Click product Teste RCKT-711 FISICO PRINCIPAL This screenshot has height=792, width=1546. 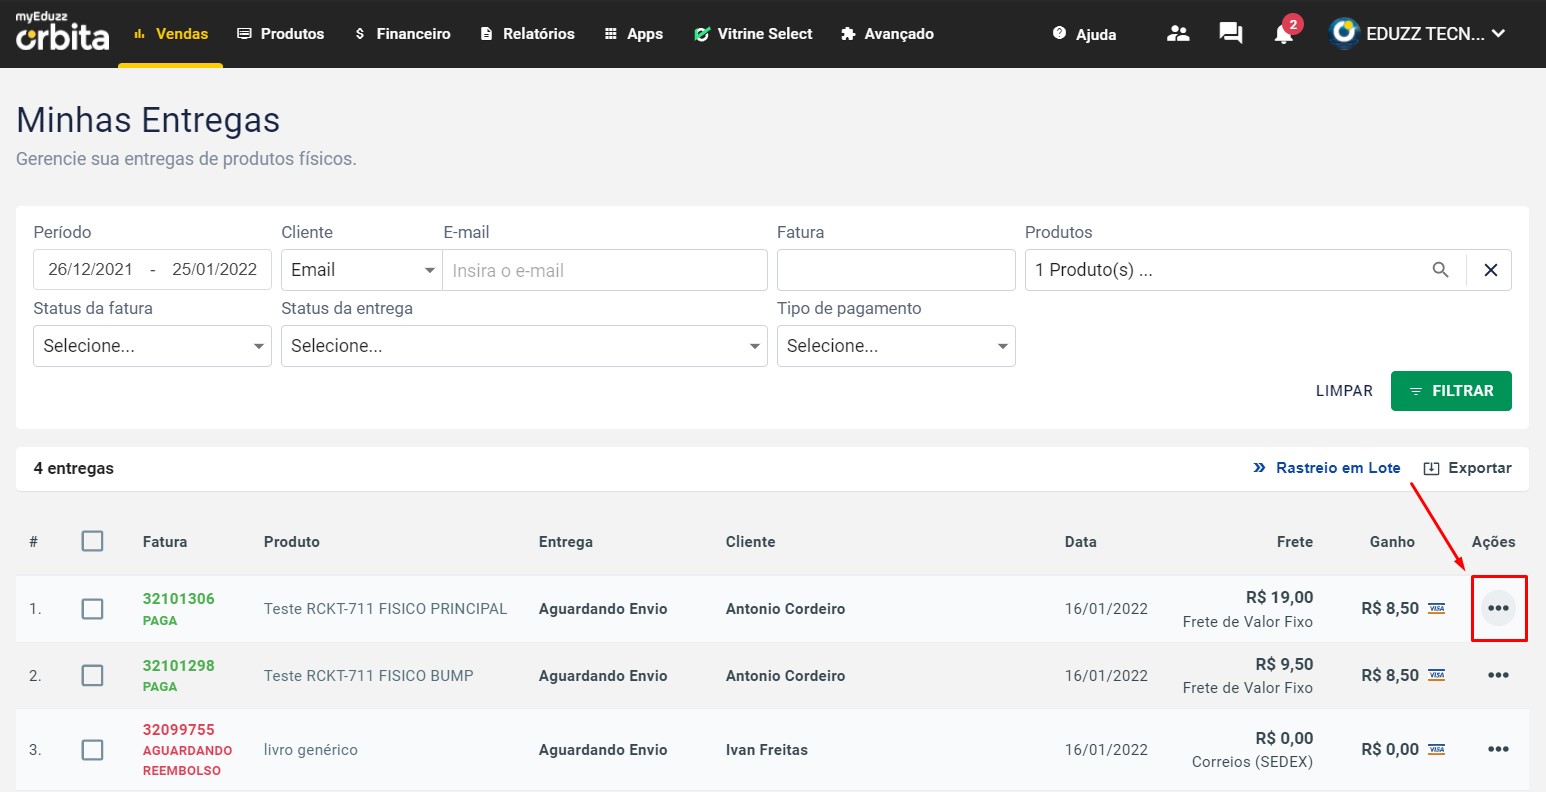[x=386, y=609]
